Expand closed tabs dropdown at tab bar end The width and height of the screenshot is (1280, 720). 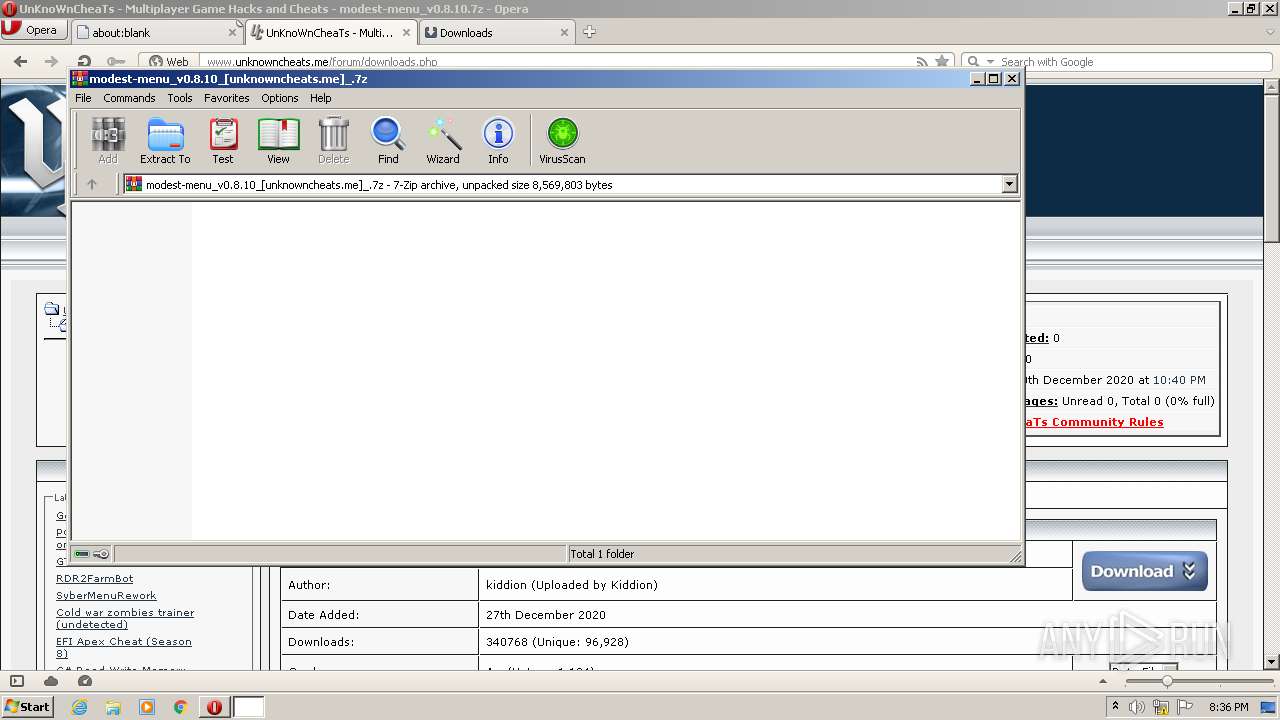(x=1268, y=32)
